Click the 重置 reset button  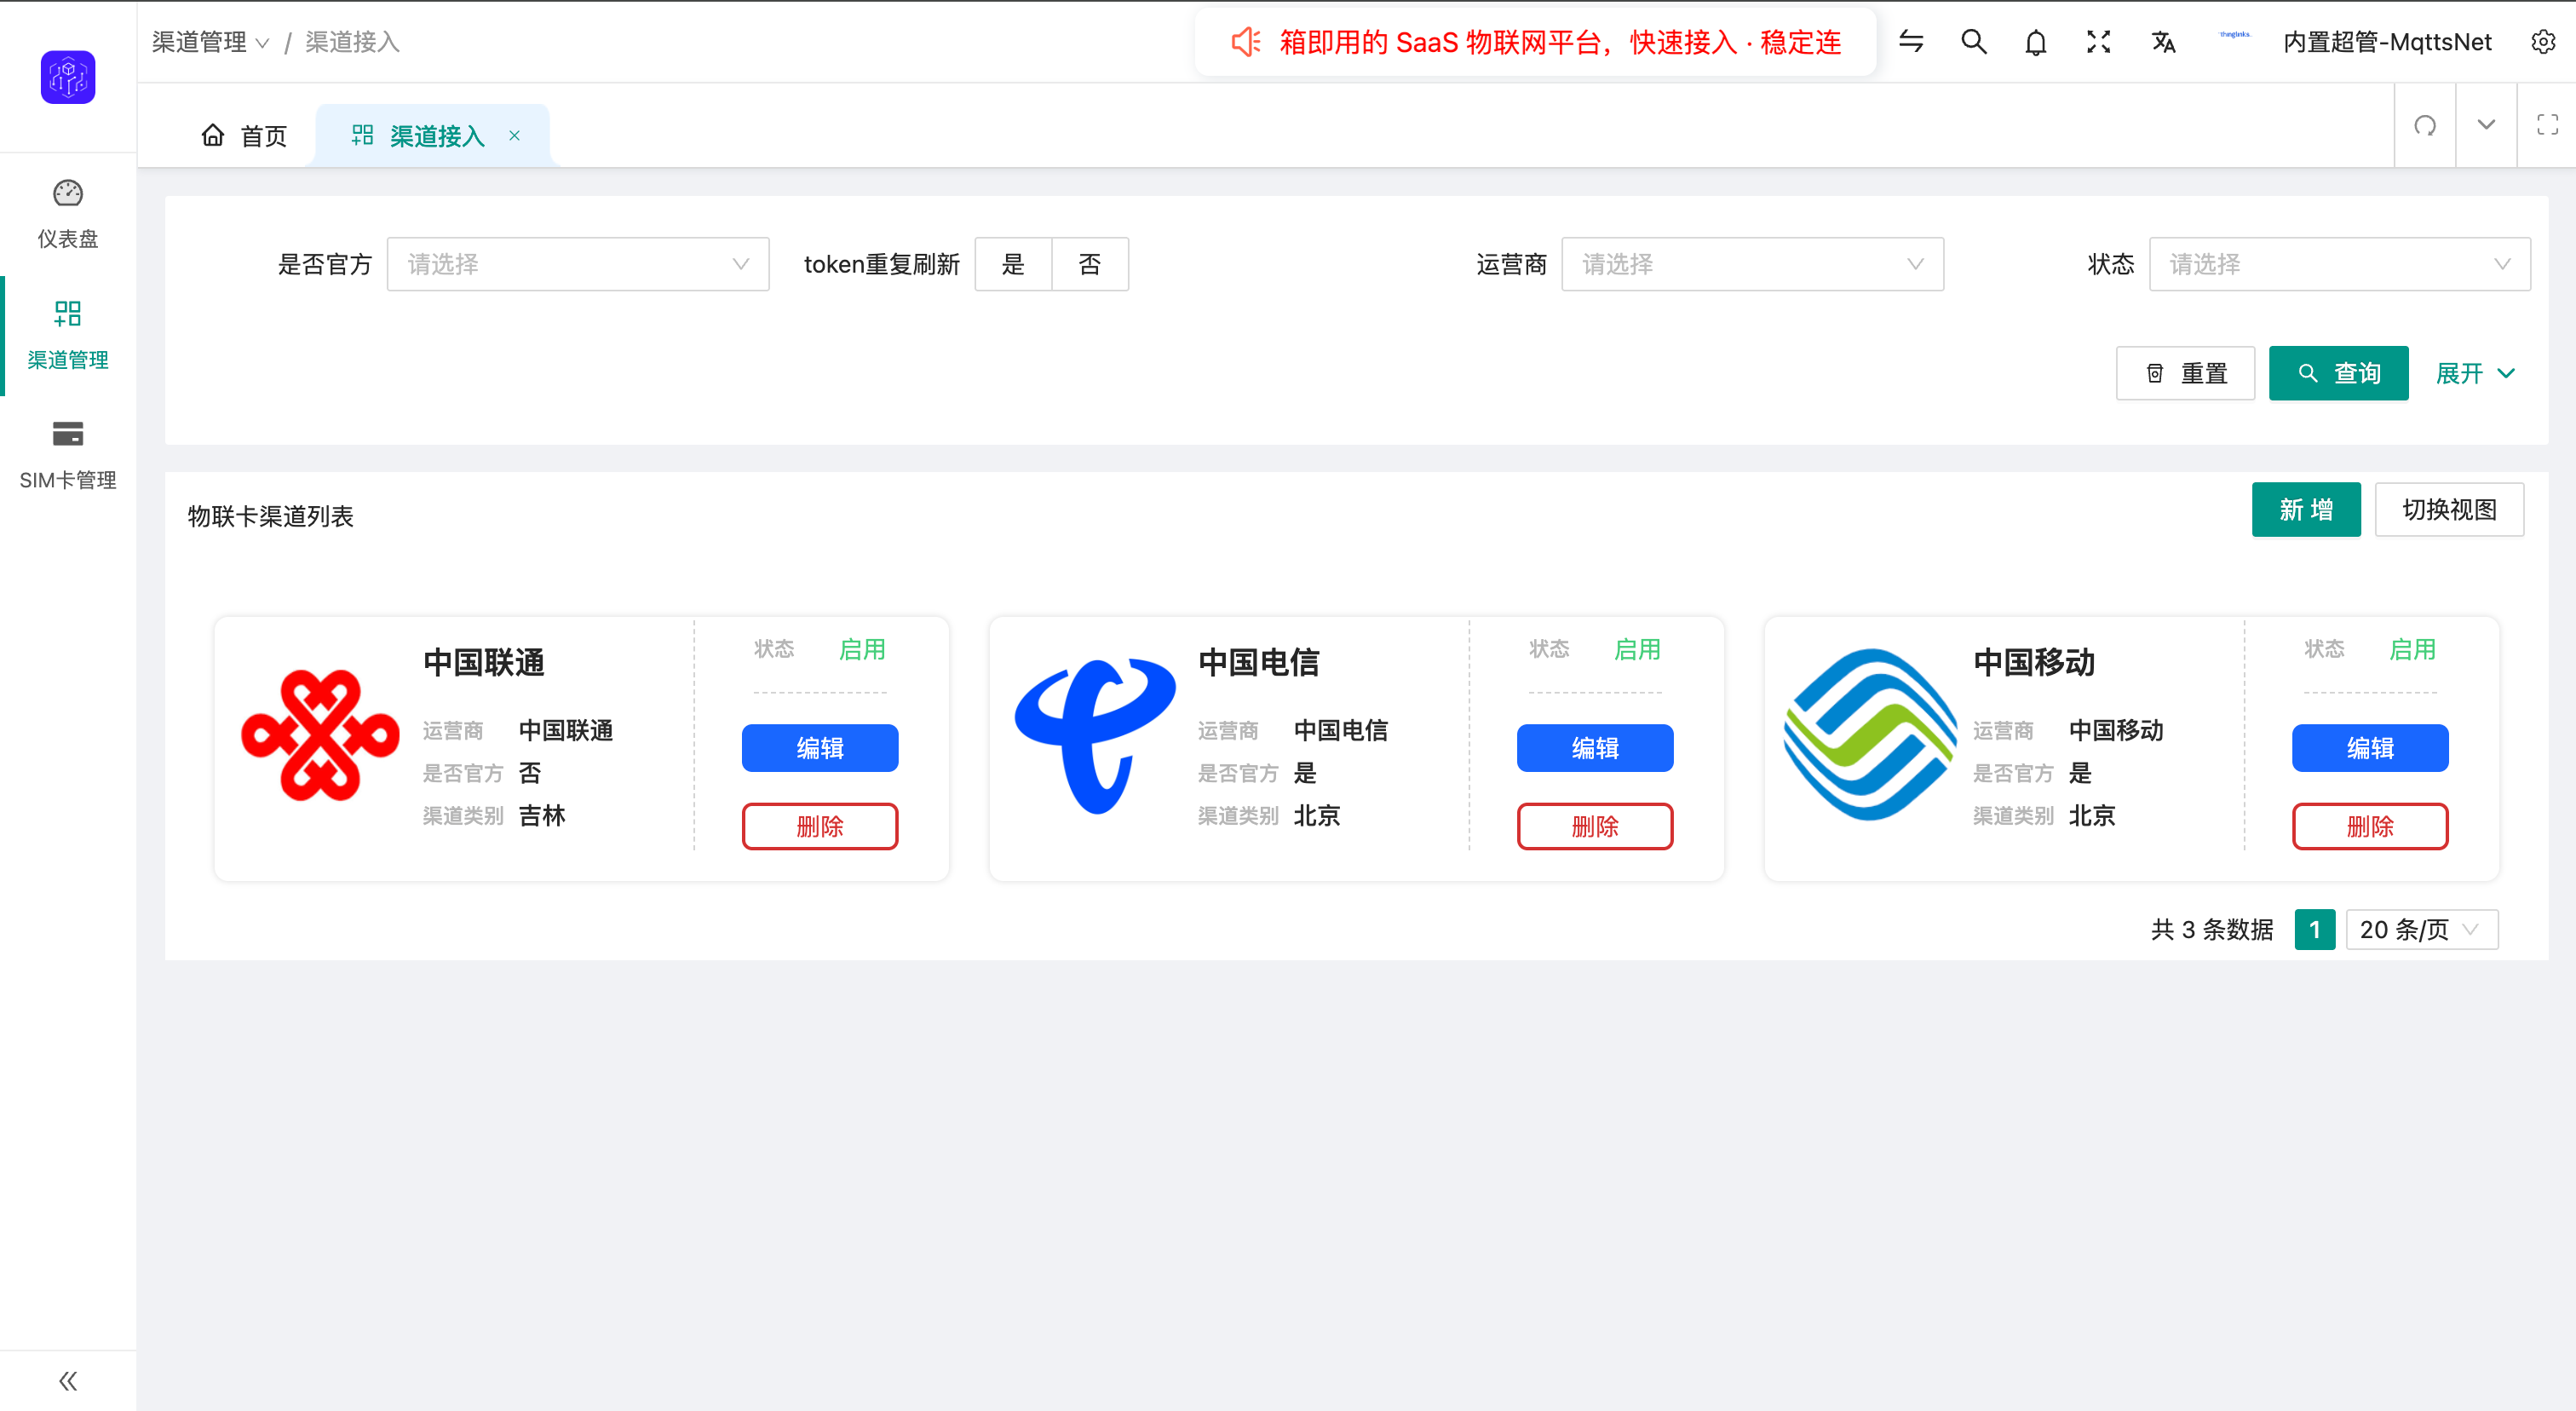pos(2185,373)
